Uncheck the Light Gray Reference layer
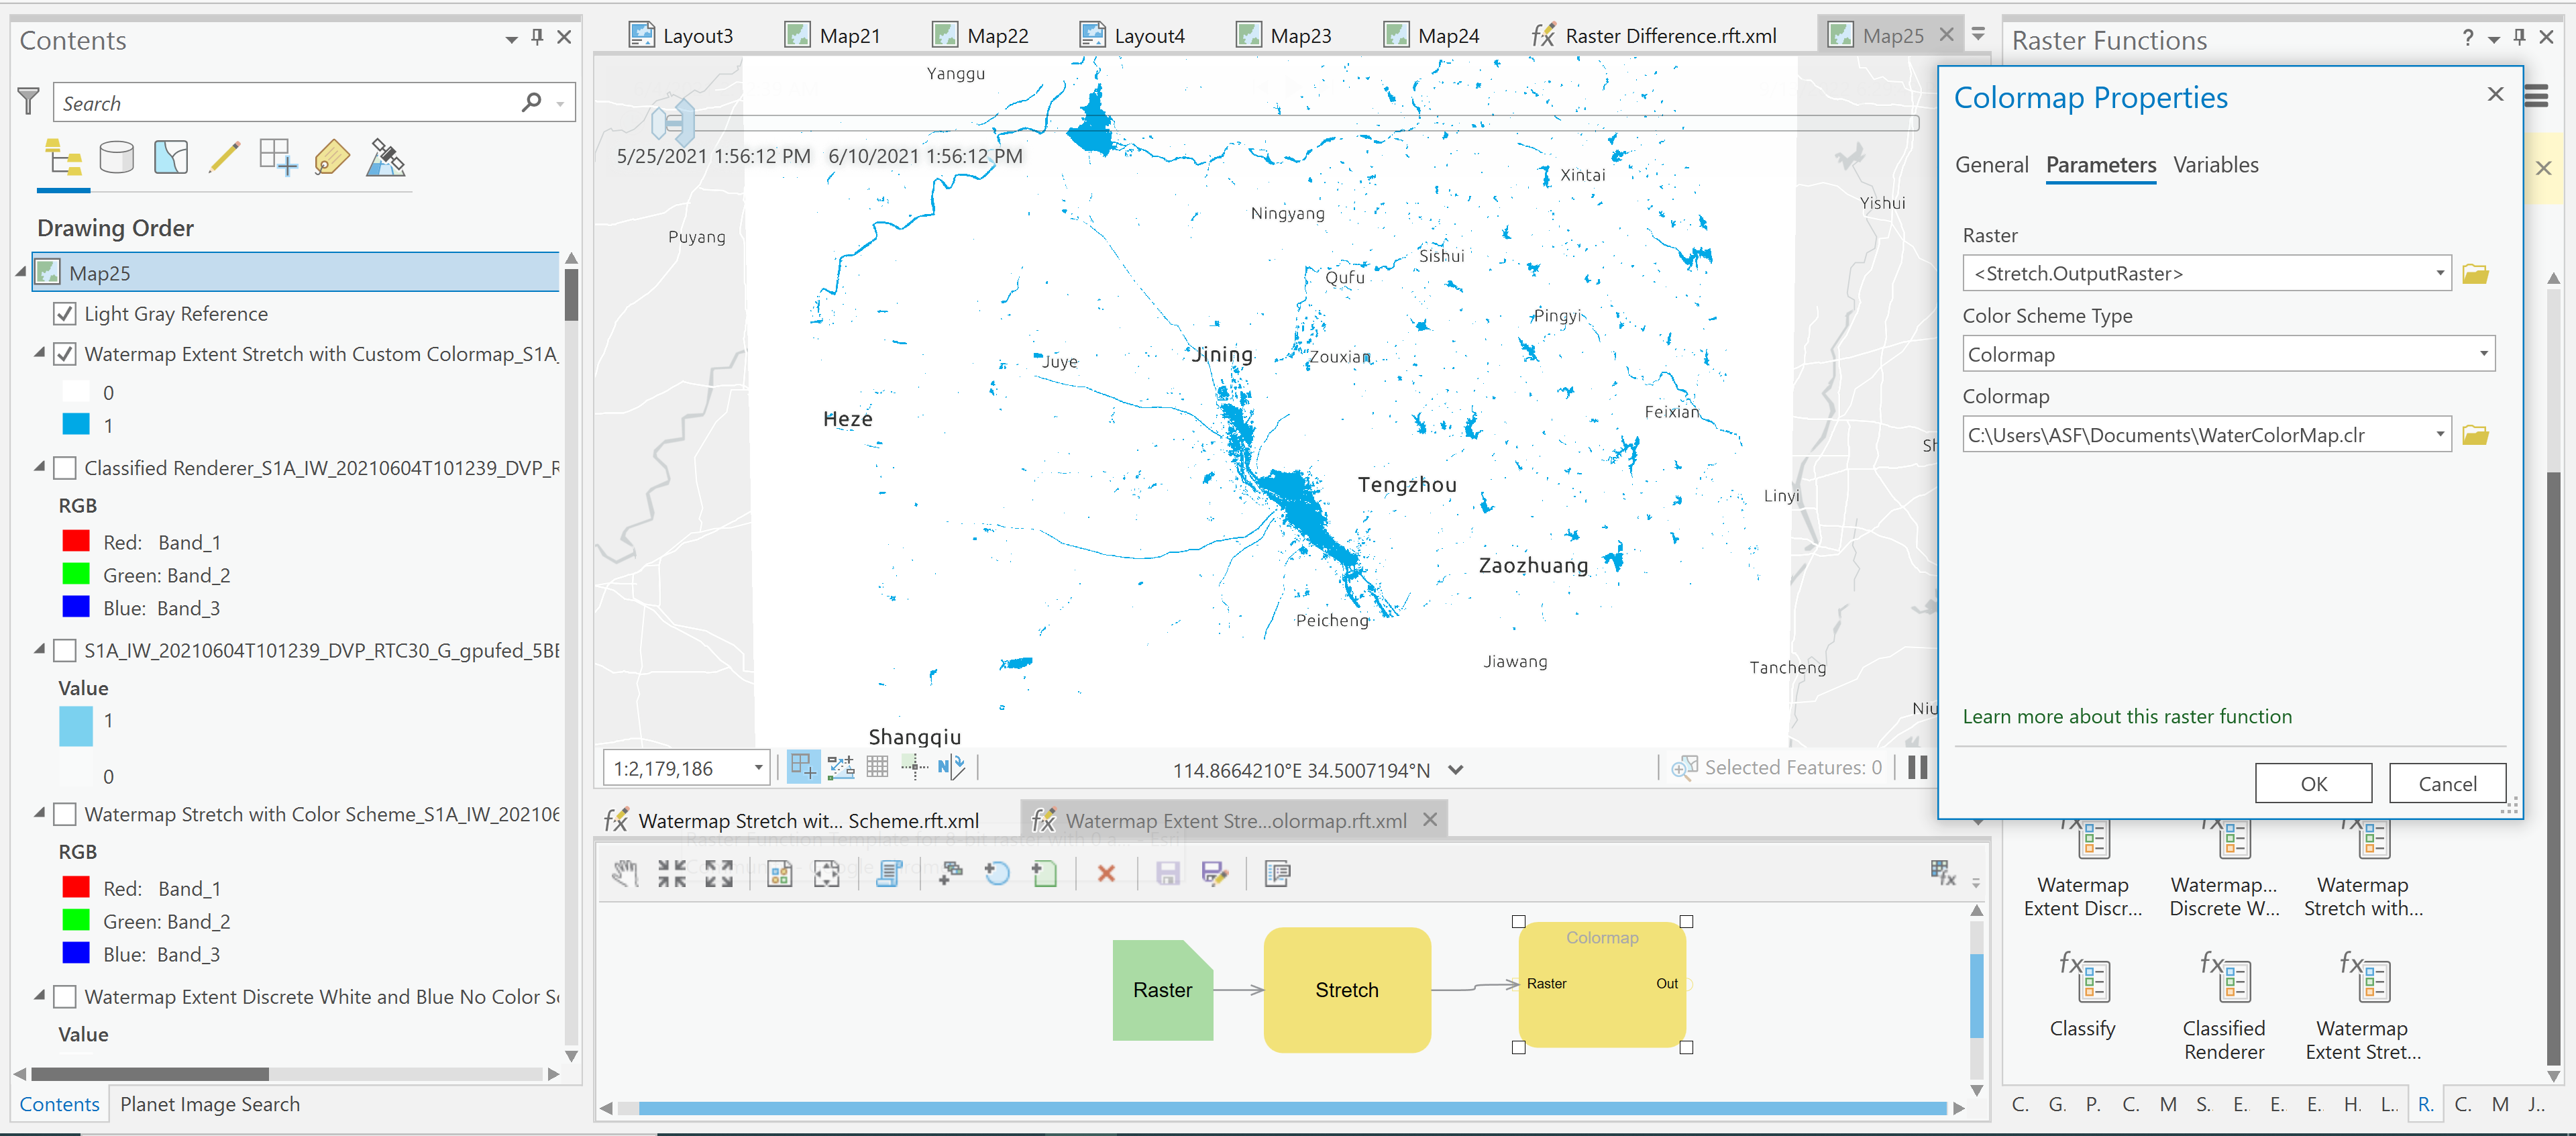 coord(65,314)
